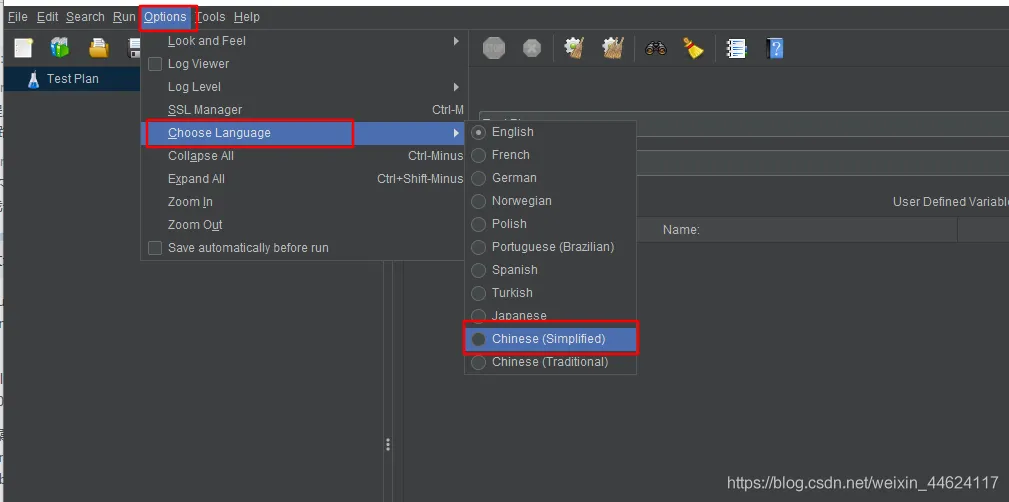Close the Options menu in menu bar
Viewport: 1009px width, 502px height.
[165, 17]
